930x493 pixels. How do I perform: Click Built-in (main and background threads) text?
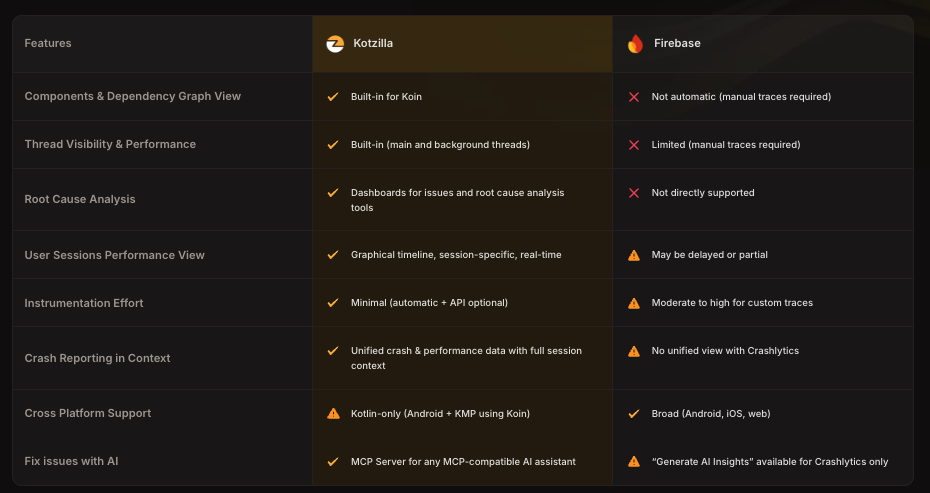tap(440, 145)
